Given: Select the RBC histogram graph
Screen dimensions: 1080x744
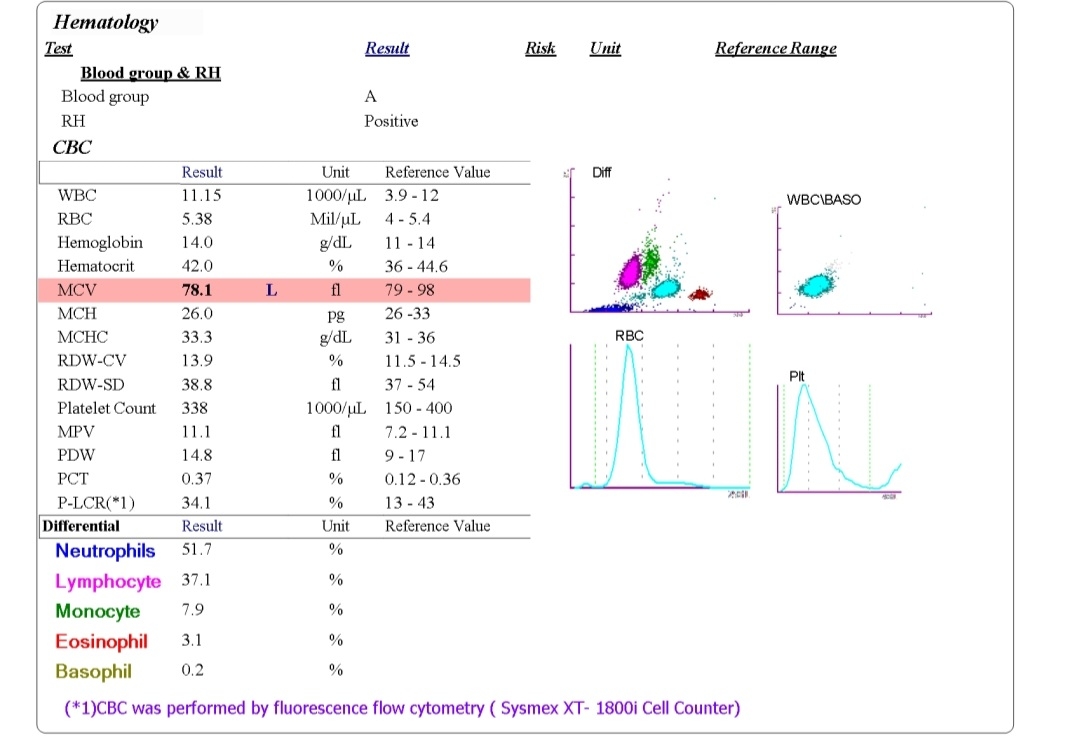Looking at the screenshot, I should 660,412.
